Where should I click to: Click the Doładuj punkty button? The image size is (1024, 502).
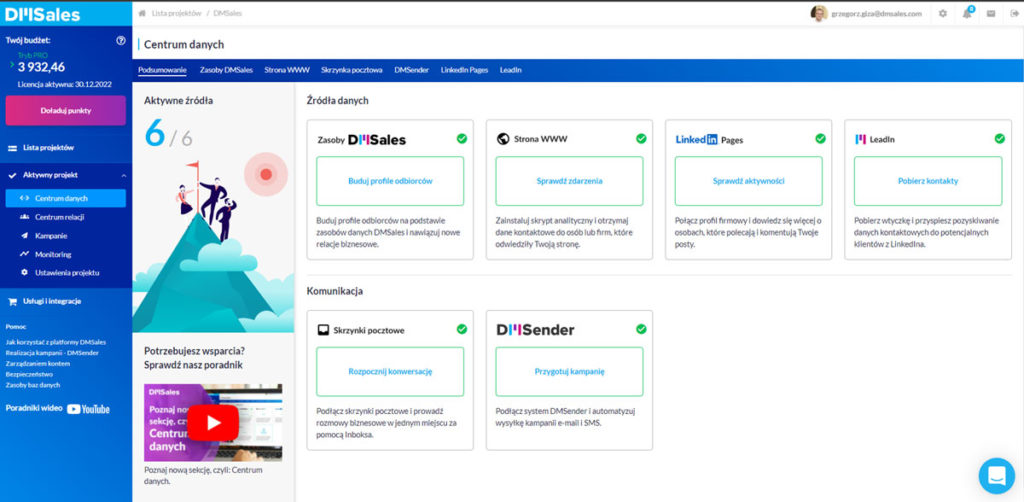pyautogui.click(x=65, y=110)
